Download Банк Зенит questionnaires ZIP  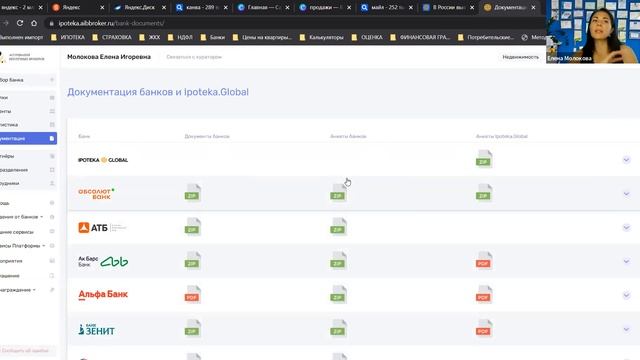tap(338, 328)
